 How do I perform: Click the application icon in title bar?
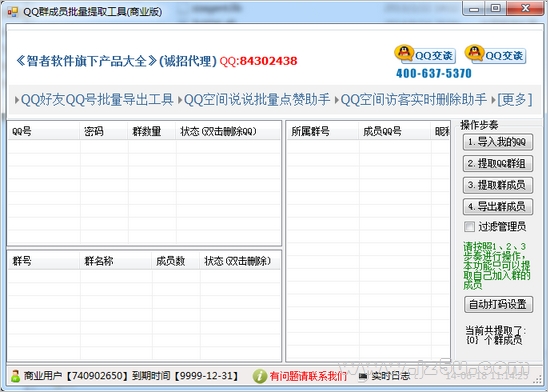click(13, 12)
